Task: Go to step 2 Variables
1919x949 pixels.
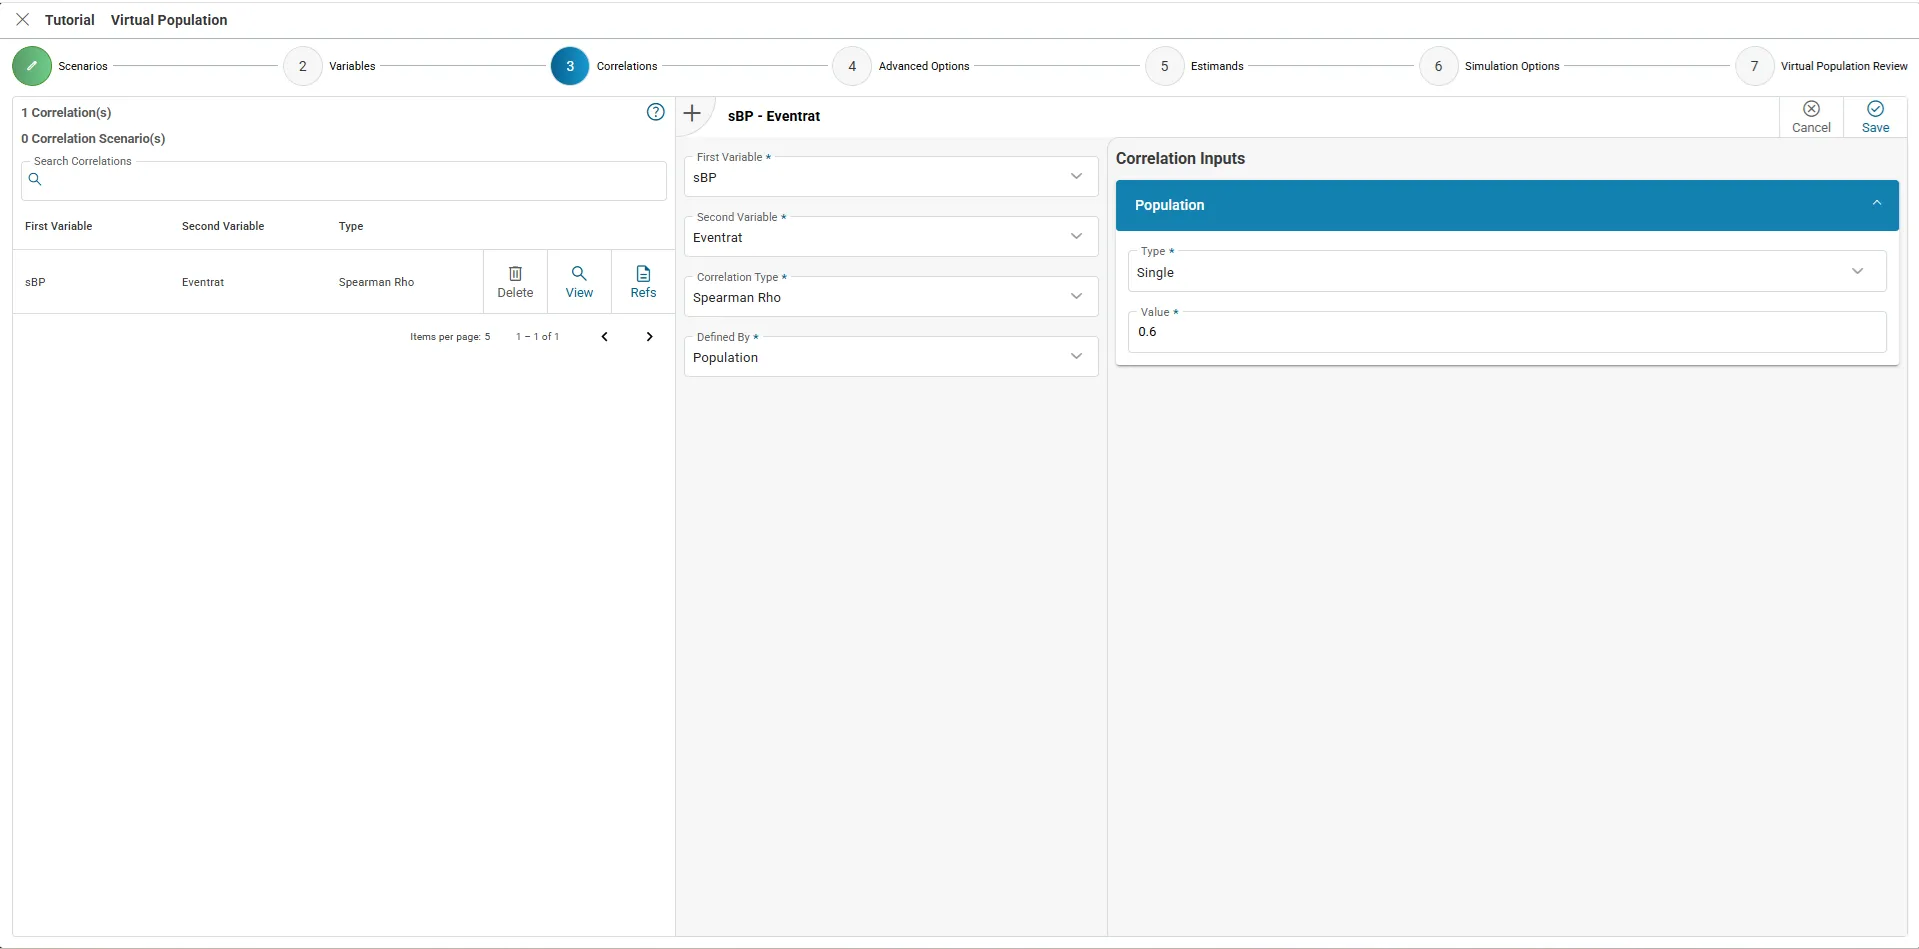Action: [303, 66]
